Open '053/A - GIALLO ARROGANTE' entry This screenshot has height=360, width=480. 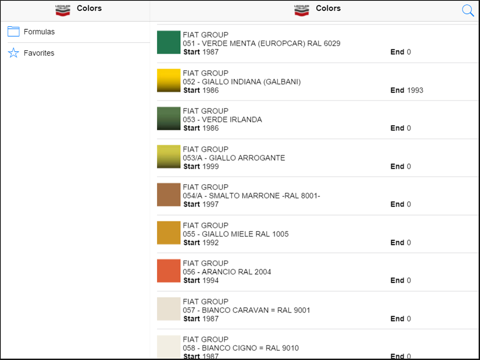click(x=234, y=158)
